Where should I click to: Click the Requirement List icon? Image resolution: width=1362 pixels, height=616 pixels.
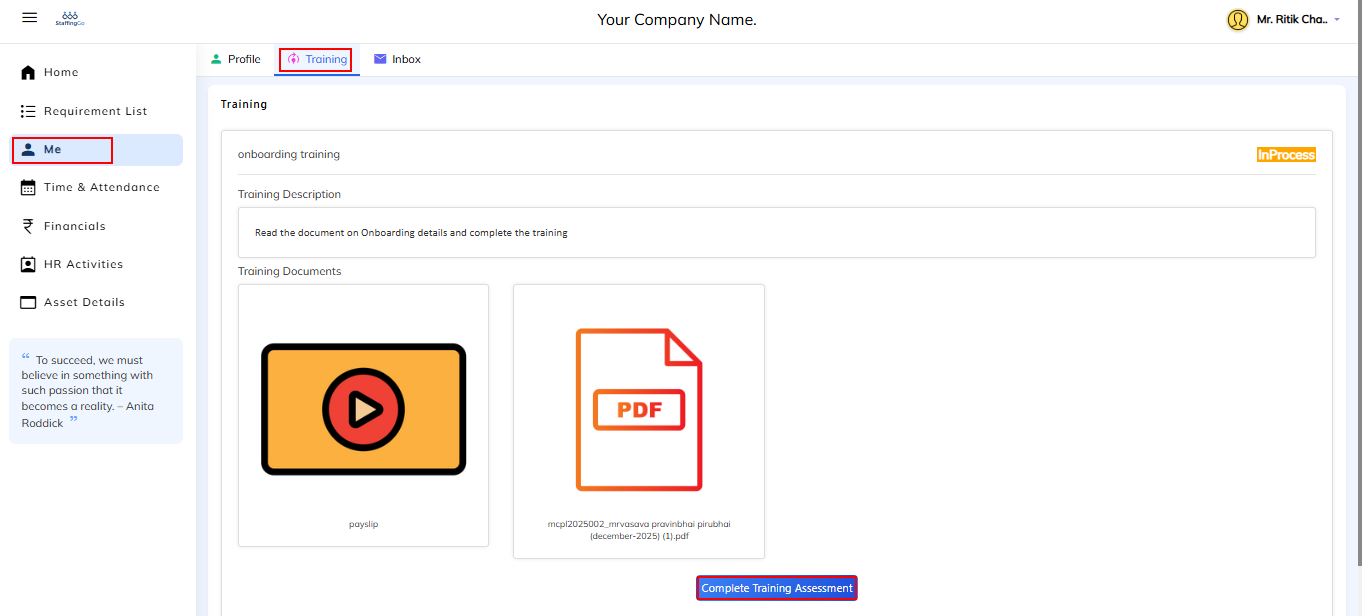[x=28, y=111]
